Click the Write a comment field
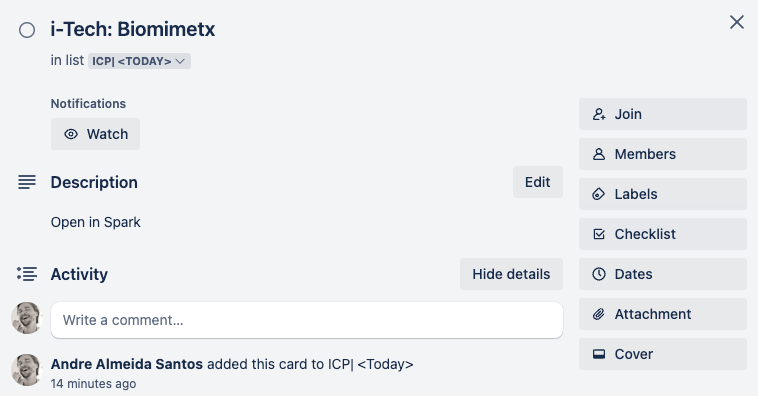758x396 pixels. [306, 320]
